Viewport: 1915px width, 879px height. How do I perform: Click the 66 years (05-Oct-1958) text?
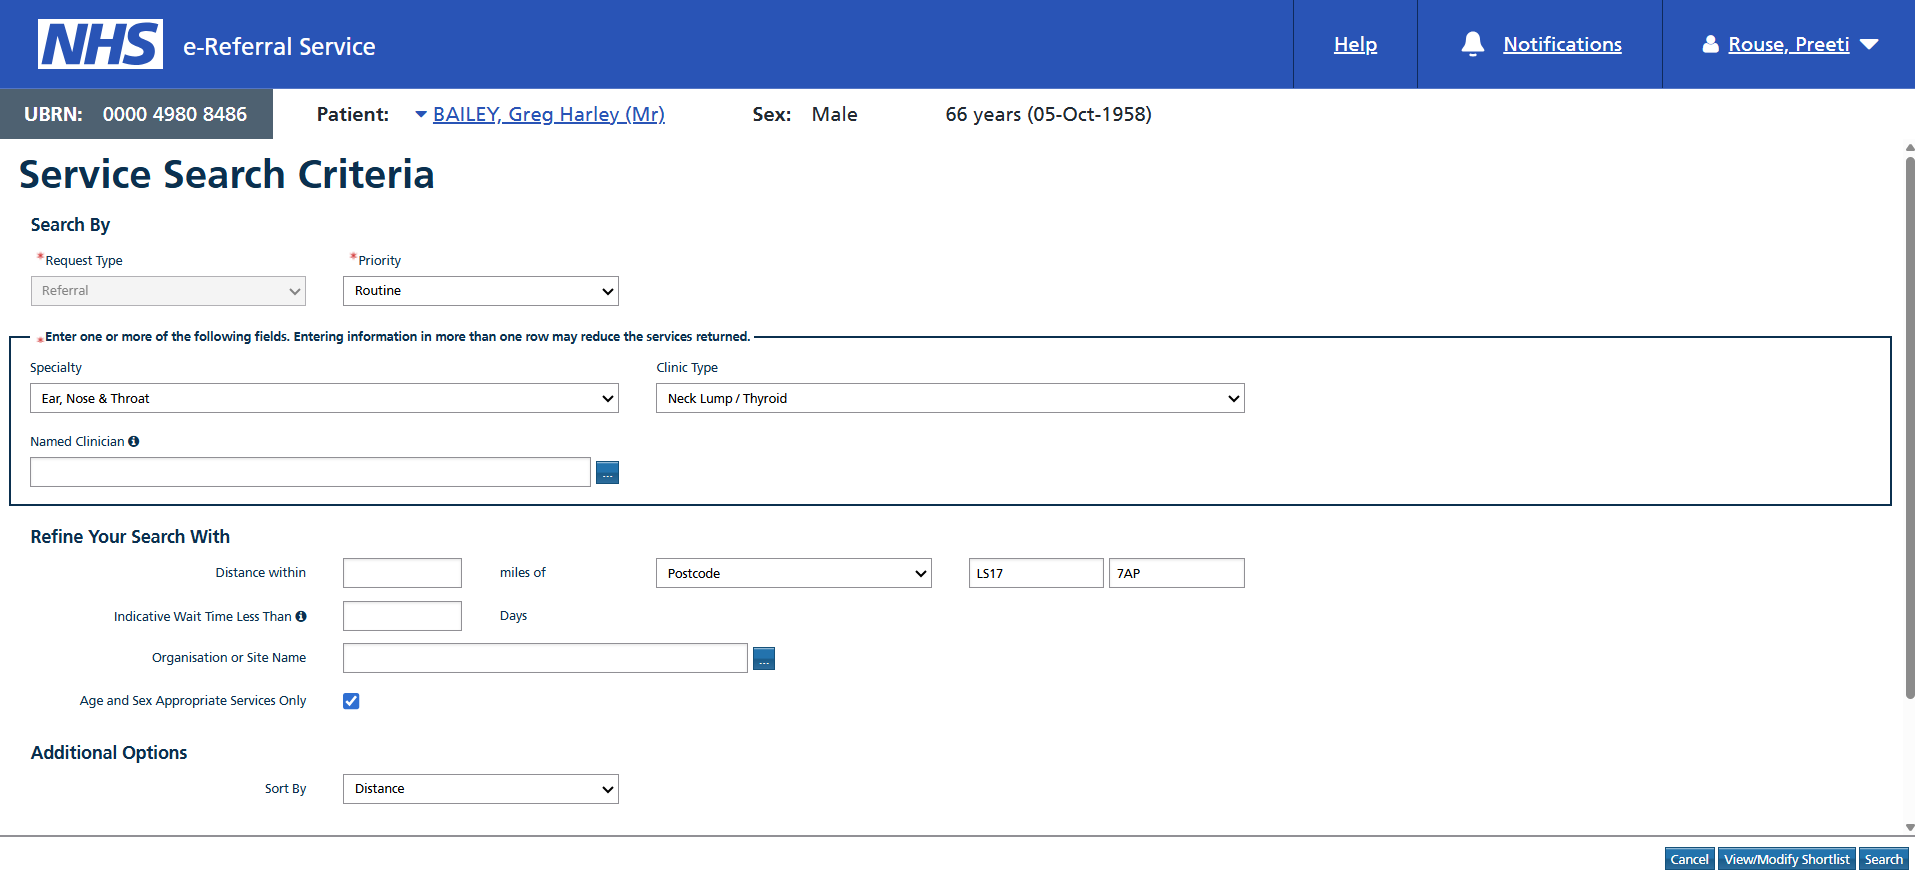[1048, 114]
